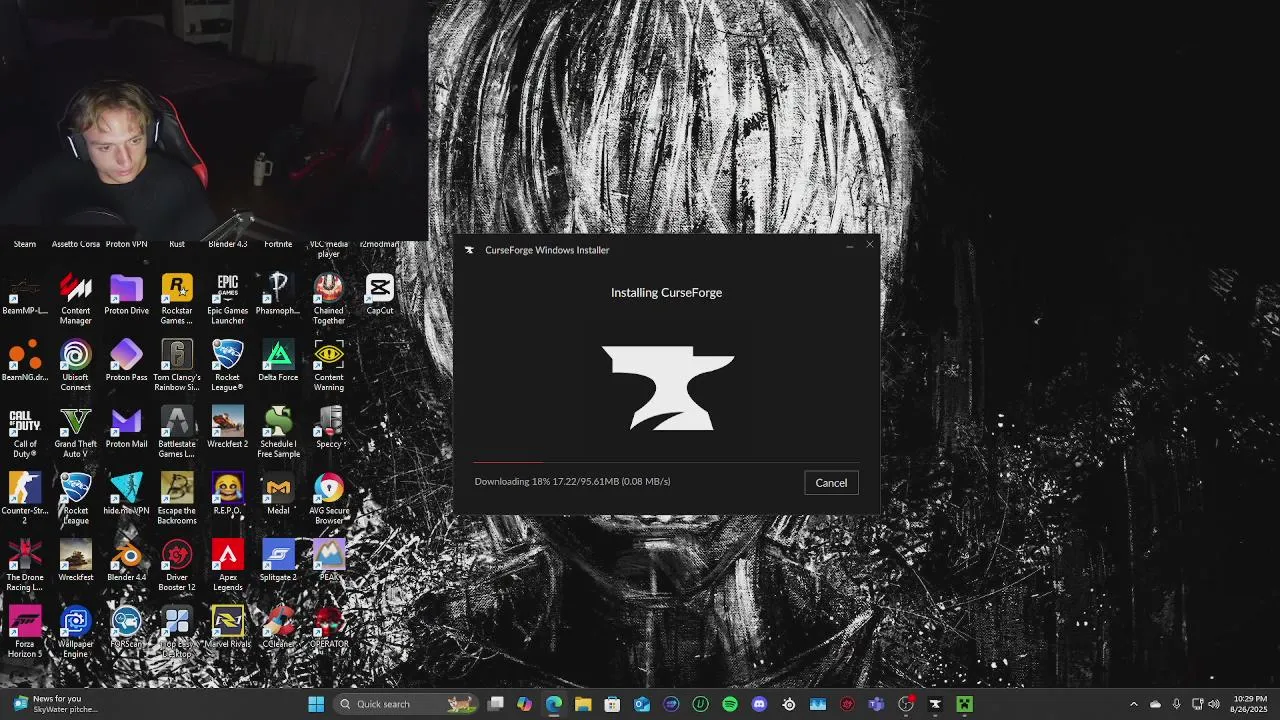Viewport: 1280px width, 720px height.
Task: Click the Downloading 18% status text
Action: [572, 482]
